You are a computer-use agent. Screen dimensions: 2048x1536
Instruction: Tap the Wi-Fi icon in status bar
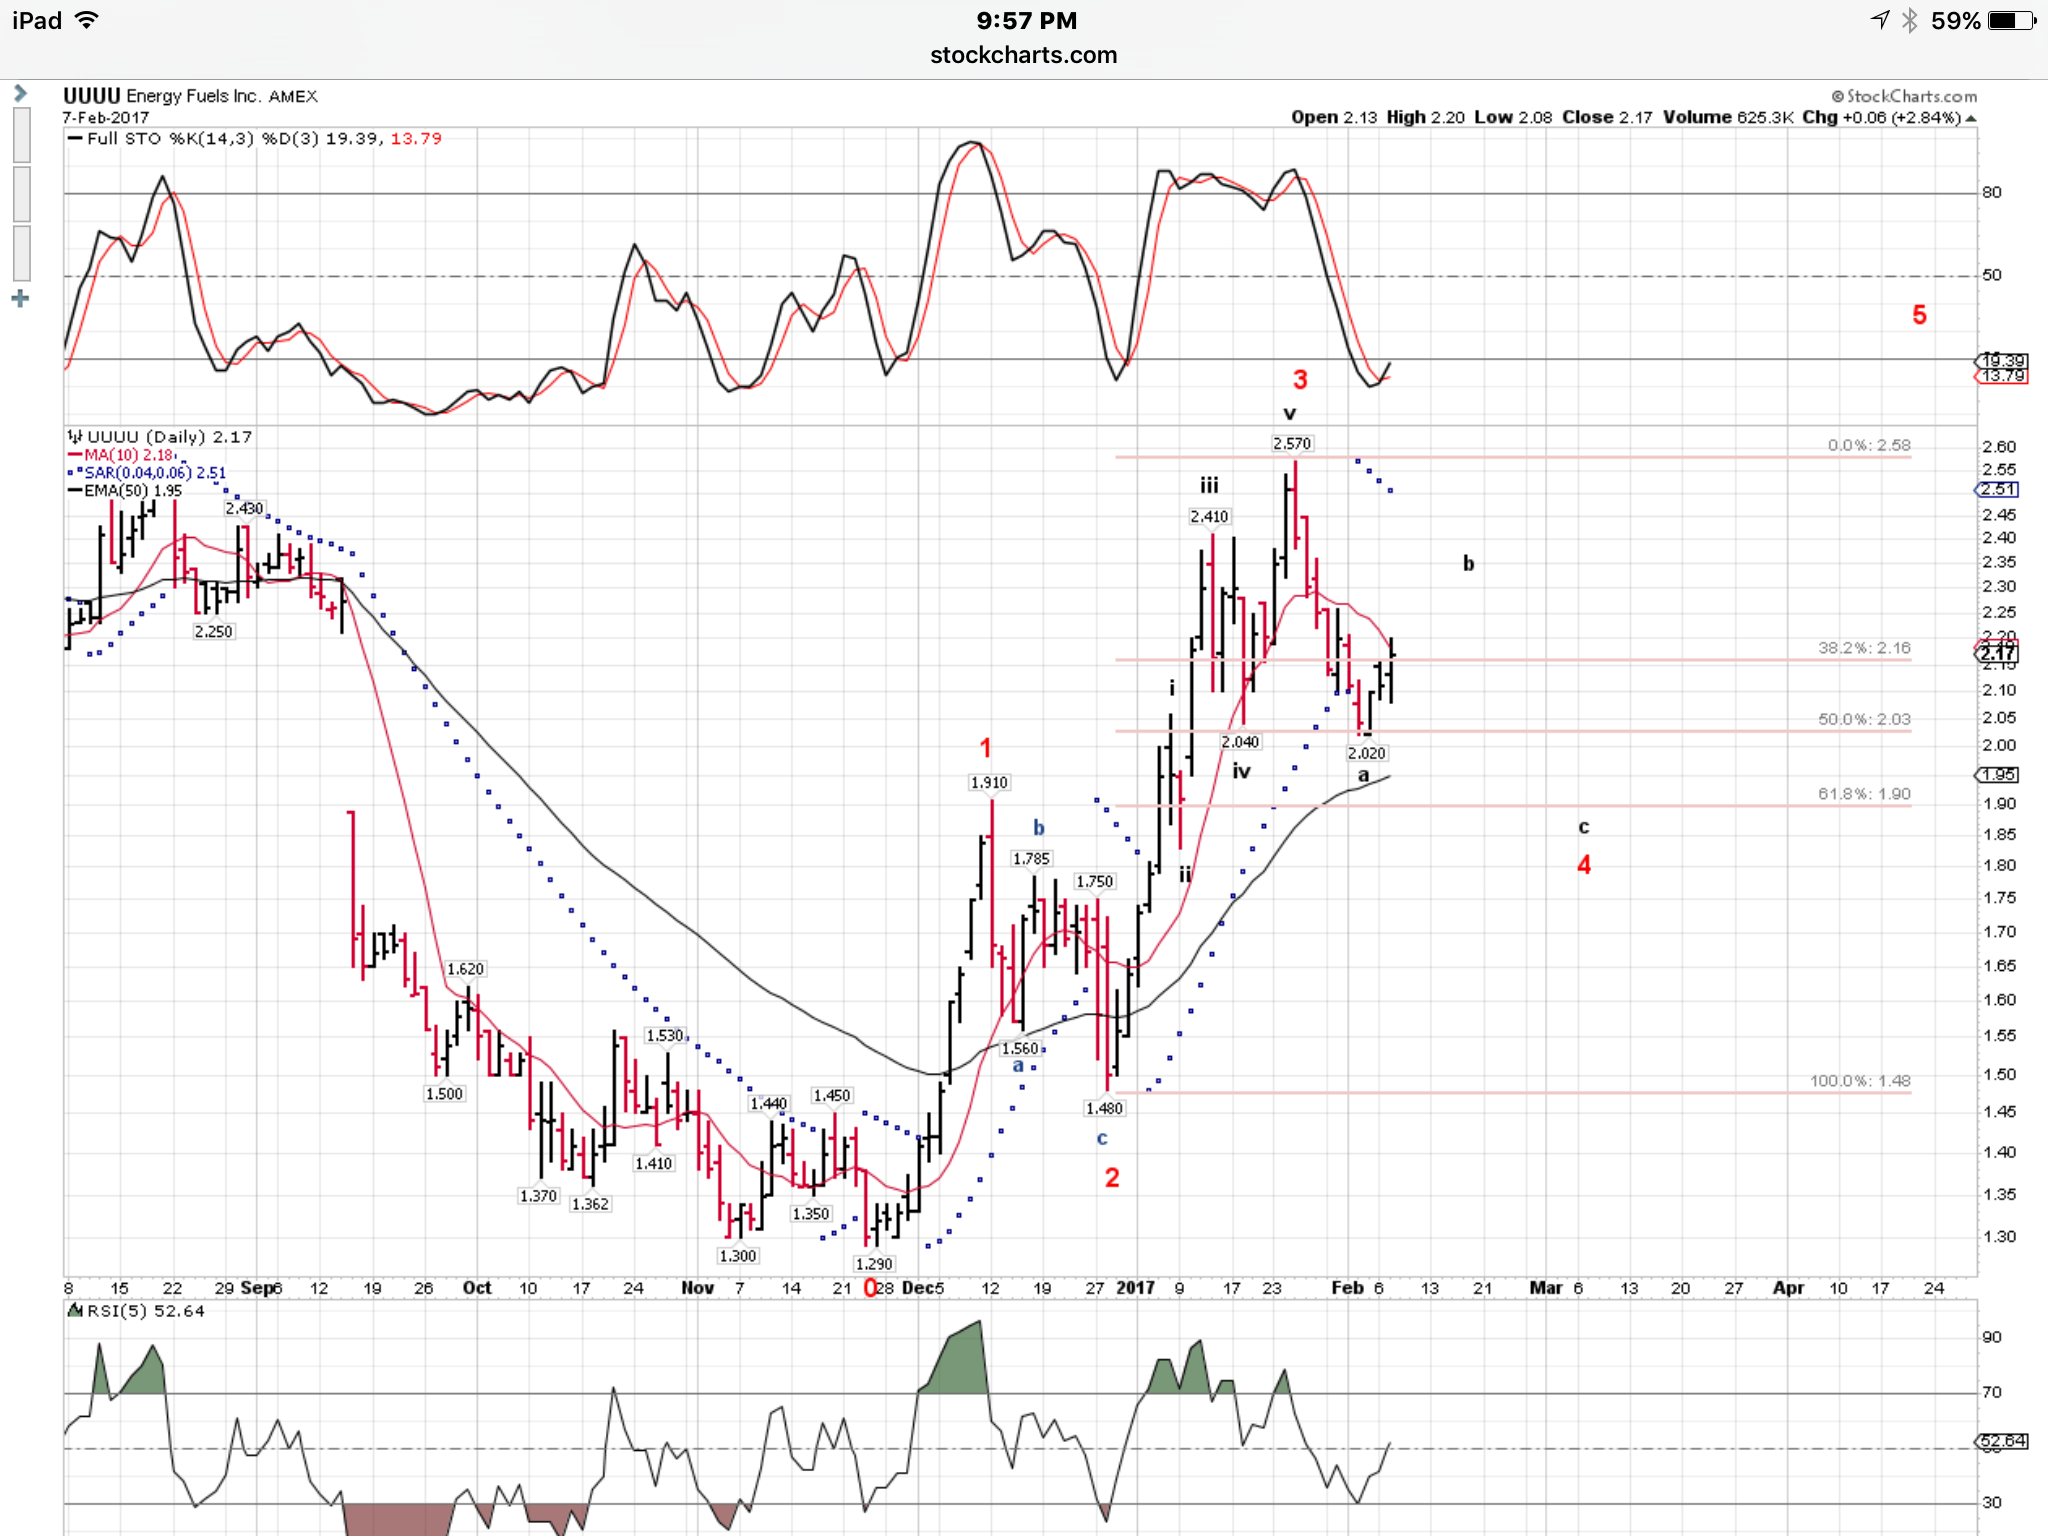88,20
